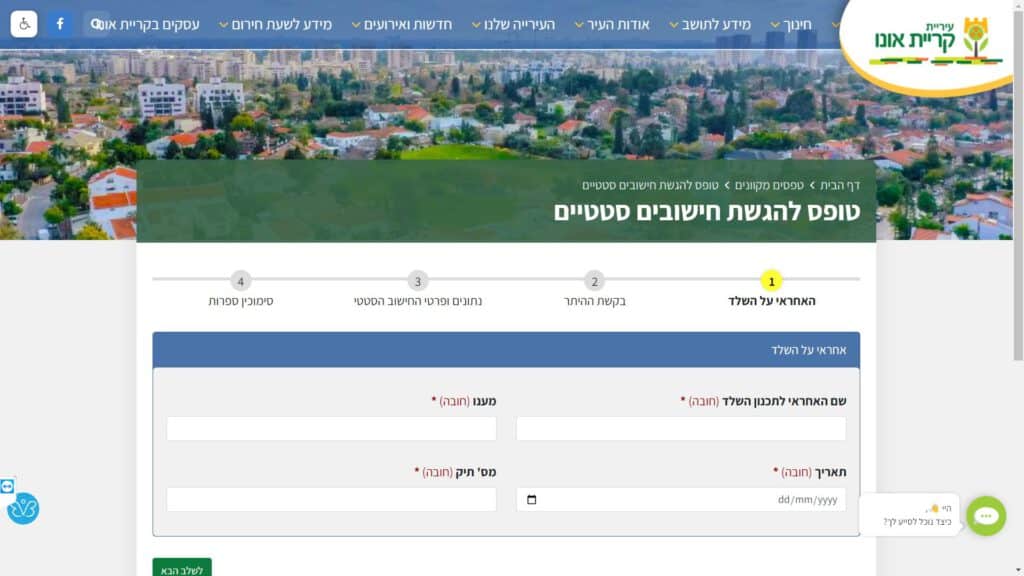Open the accessibility wheelchair menu

tap(24, 24)
